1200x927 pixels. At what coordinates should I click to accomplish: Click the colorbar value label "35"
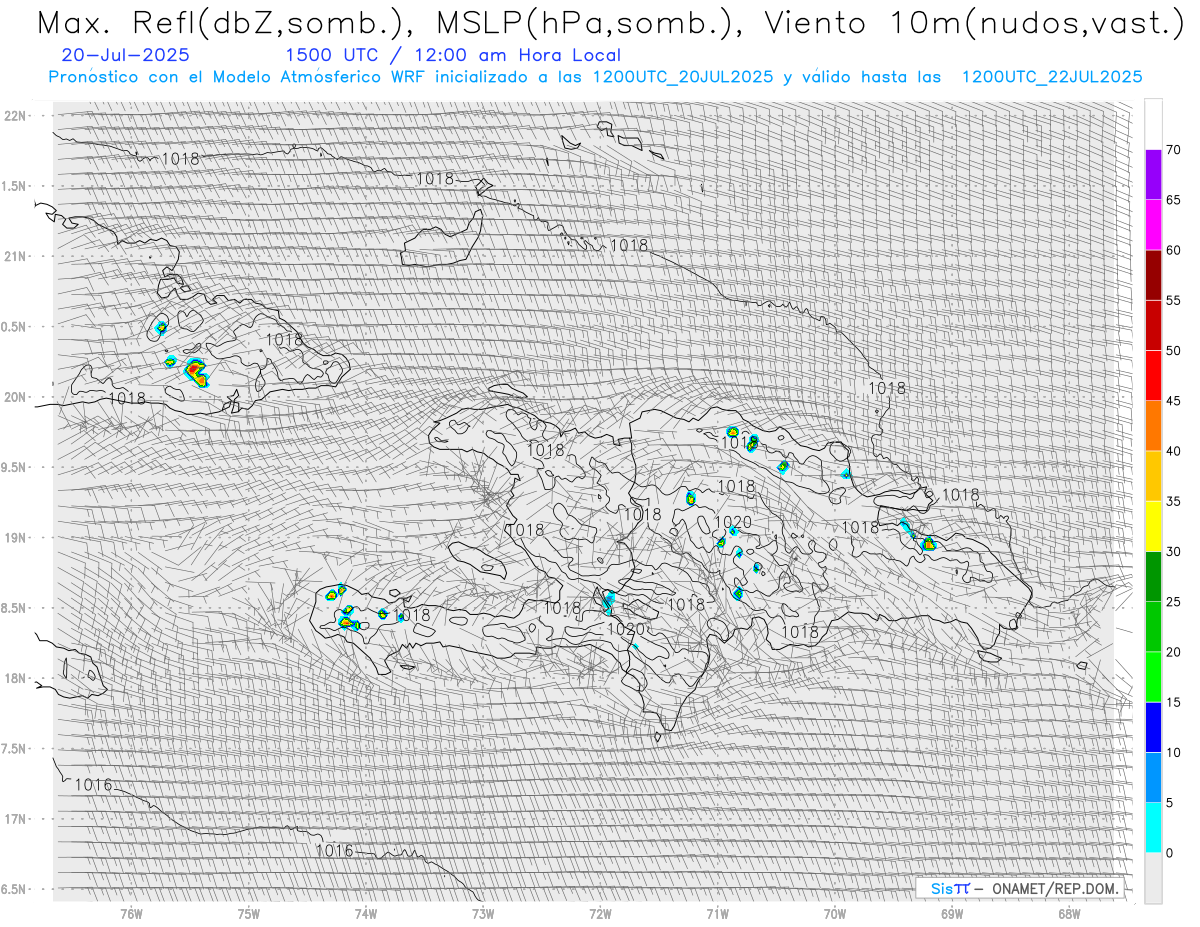1173,501
